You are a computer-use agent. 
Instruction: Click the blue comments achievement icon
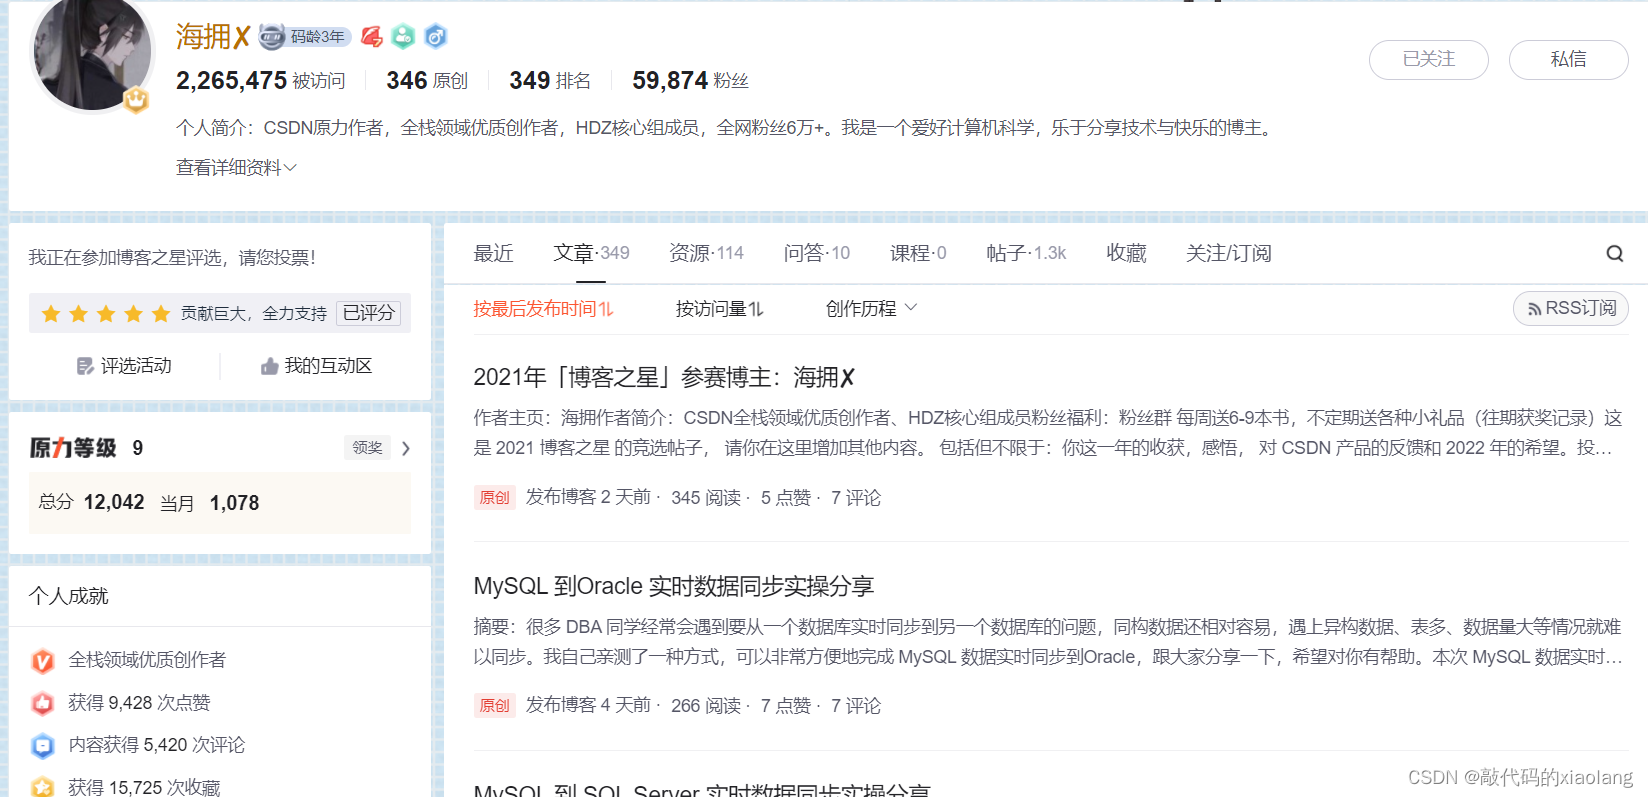click(x=42, y=745)
